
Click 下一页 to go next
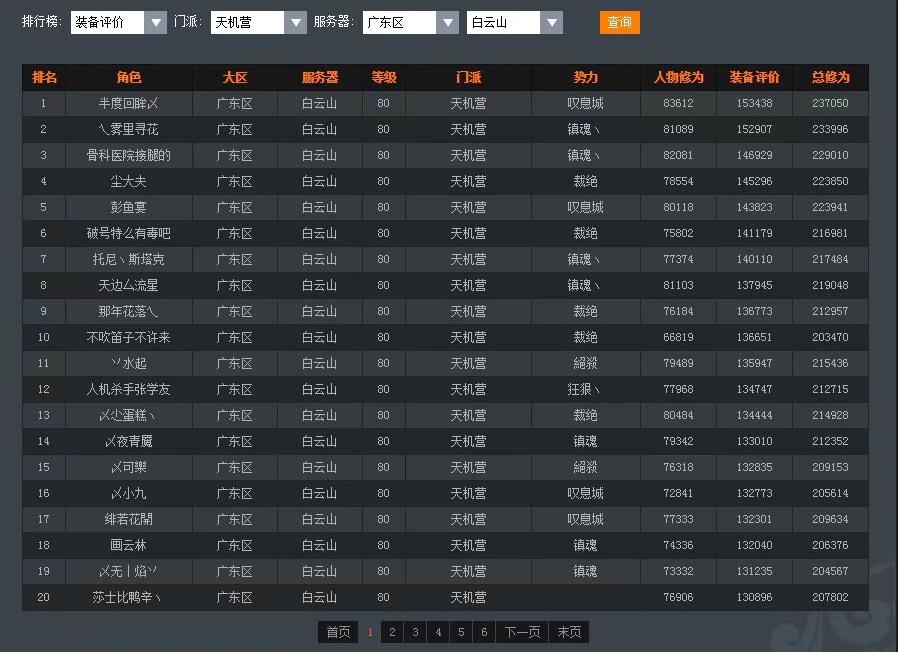(522, 632)
